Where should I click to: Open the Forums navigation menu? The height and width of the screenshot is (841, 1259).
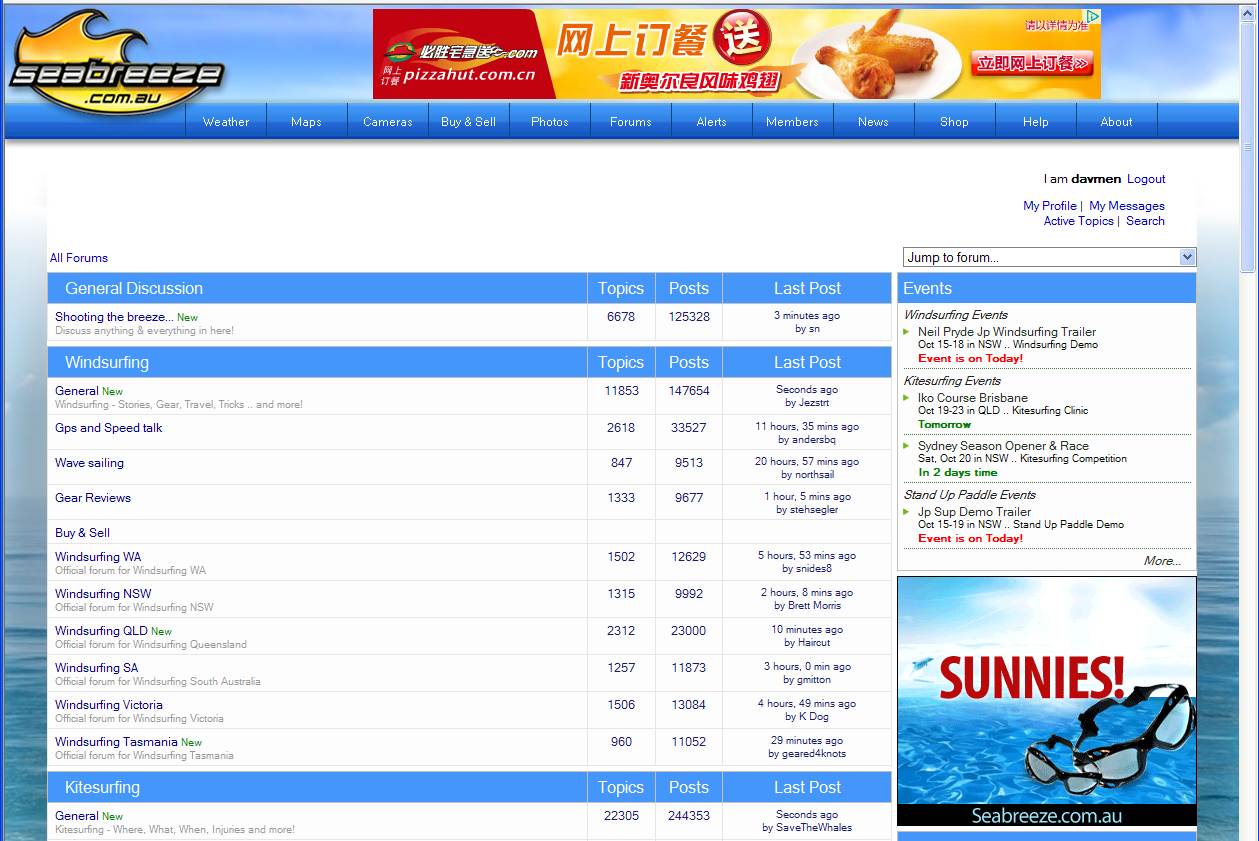click(631, 121)
